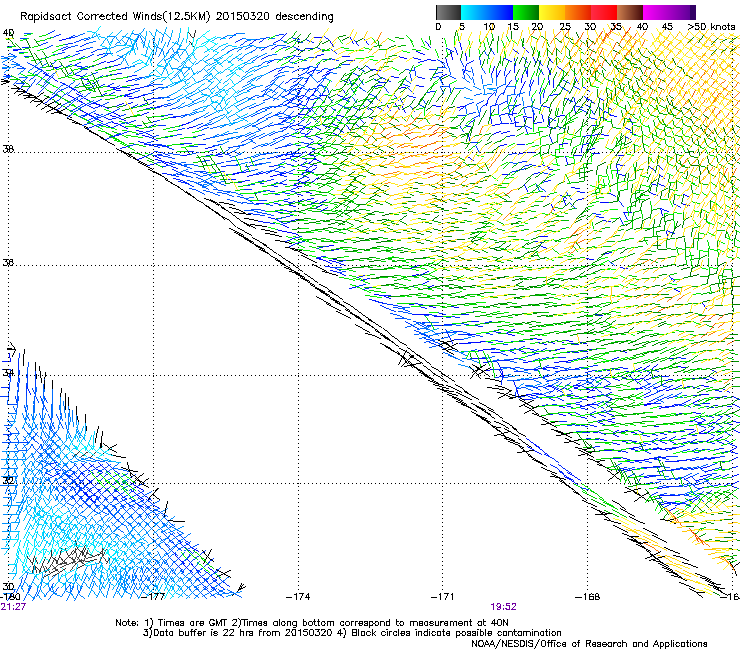Click the '-174' longitude axis label
Viewport: 740px width, 650px height.
pos(298,597)
